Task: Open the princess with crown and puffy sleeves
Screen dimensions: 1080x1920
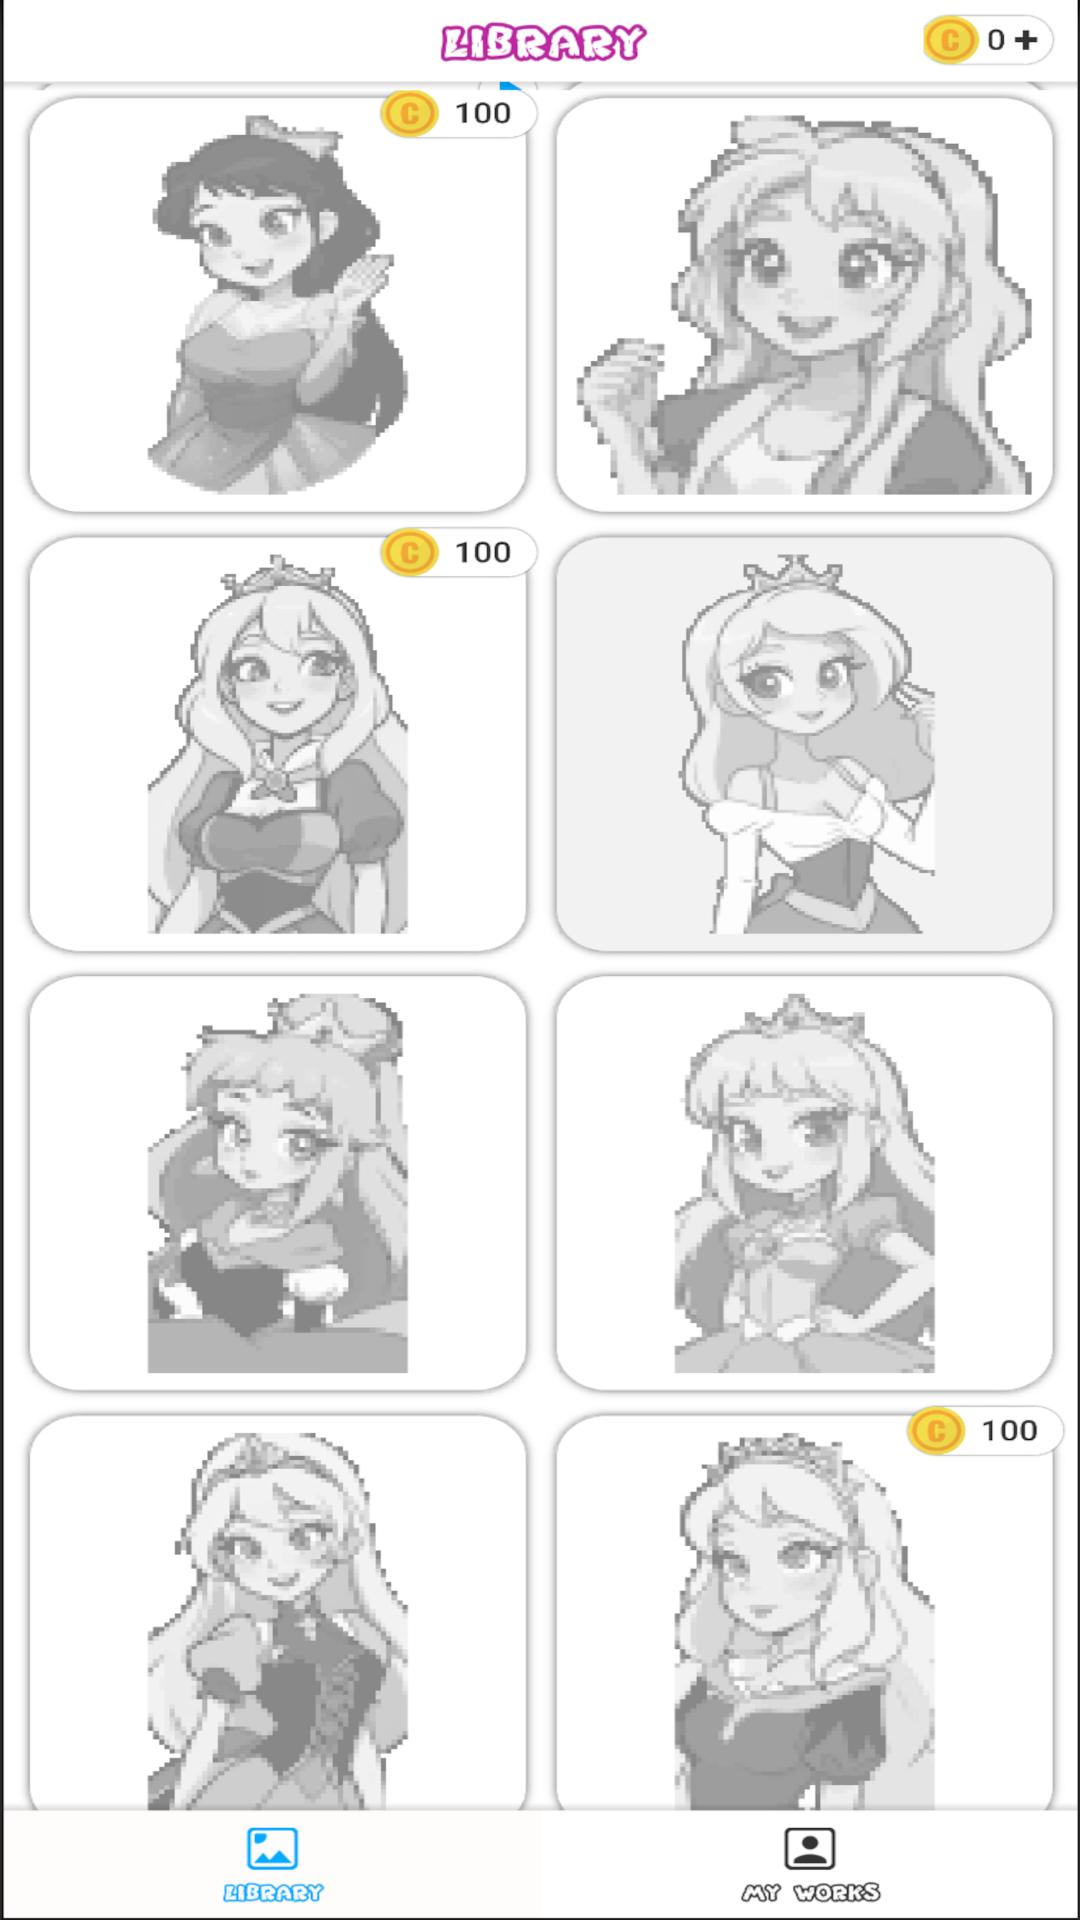Action: click(x=278, y=744)
